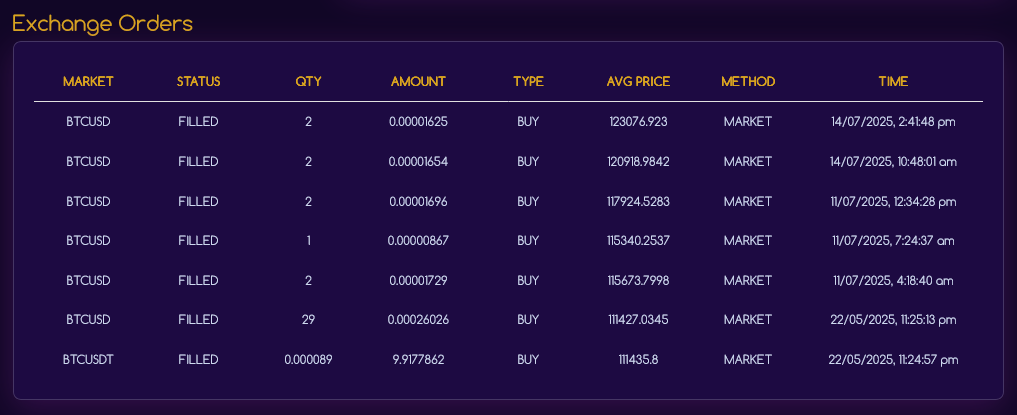Image resolution: width=1017 pixels, height=415 pixels.
Task: Click the quantity 29 cell
Action: point(308,320)
